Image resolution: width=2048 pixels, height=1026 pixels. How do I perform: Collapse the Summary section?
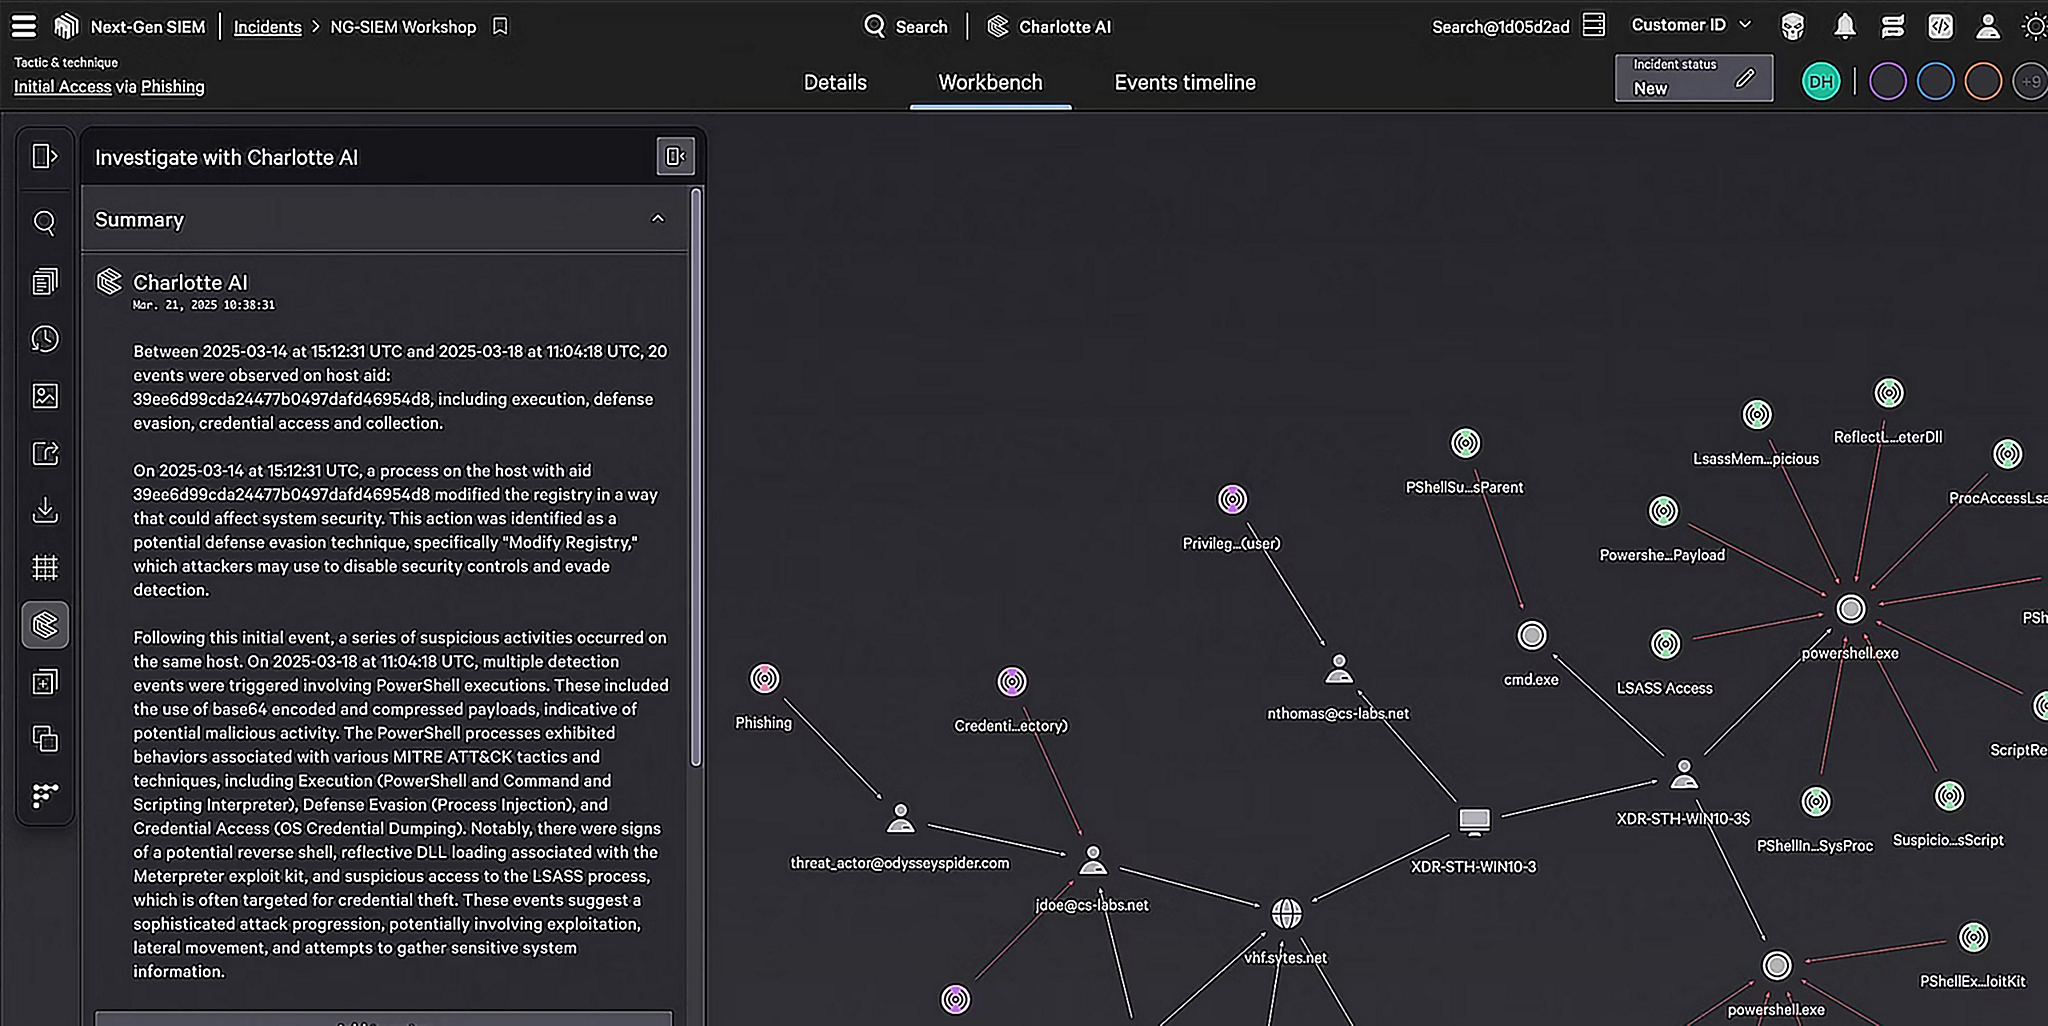coord(658,218)
